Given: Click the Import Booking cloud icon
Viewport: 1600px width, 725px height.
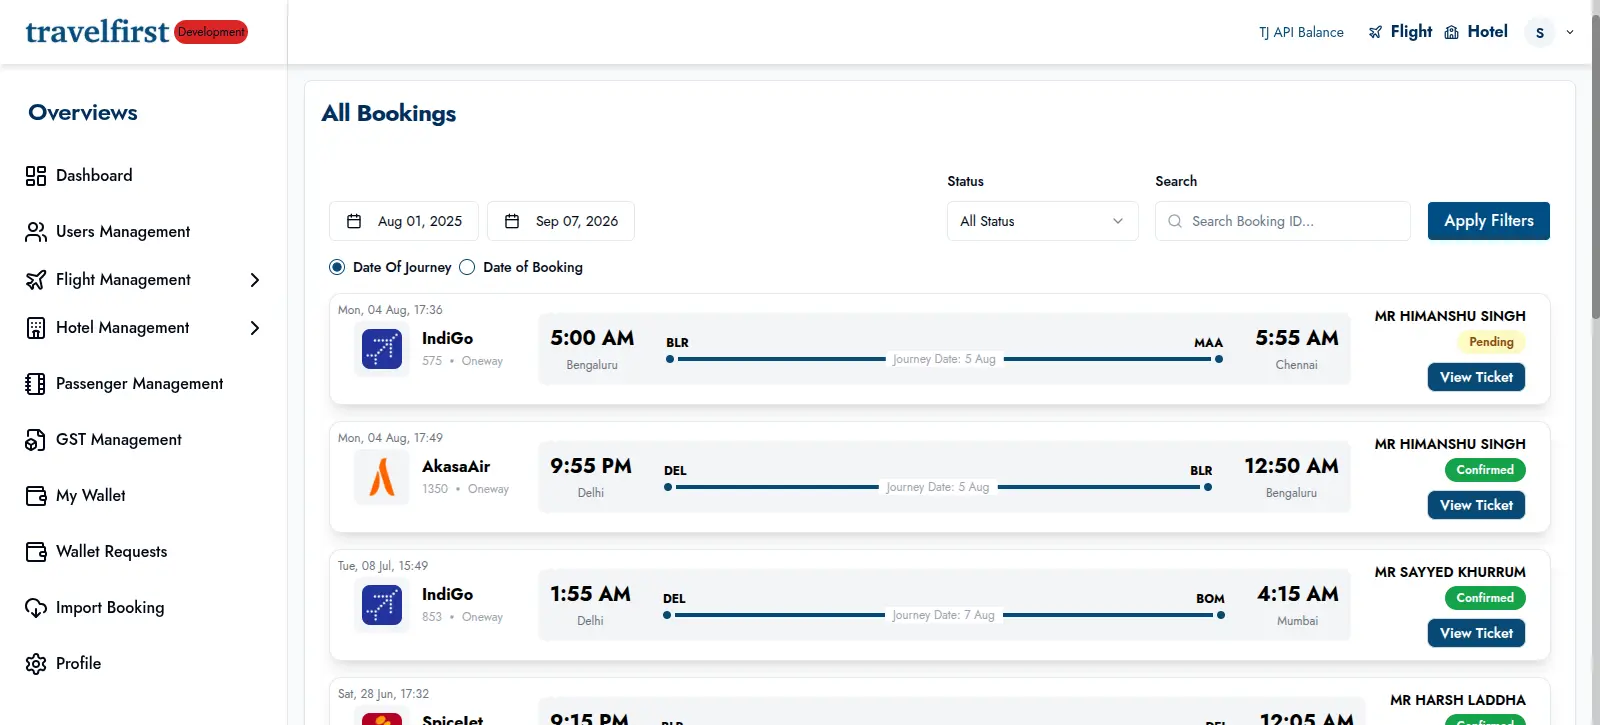Looking at the screenshot, I should click(x=36, y=608).
